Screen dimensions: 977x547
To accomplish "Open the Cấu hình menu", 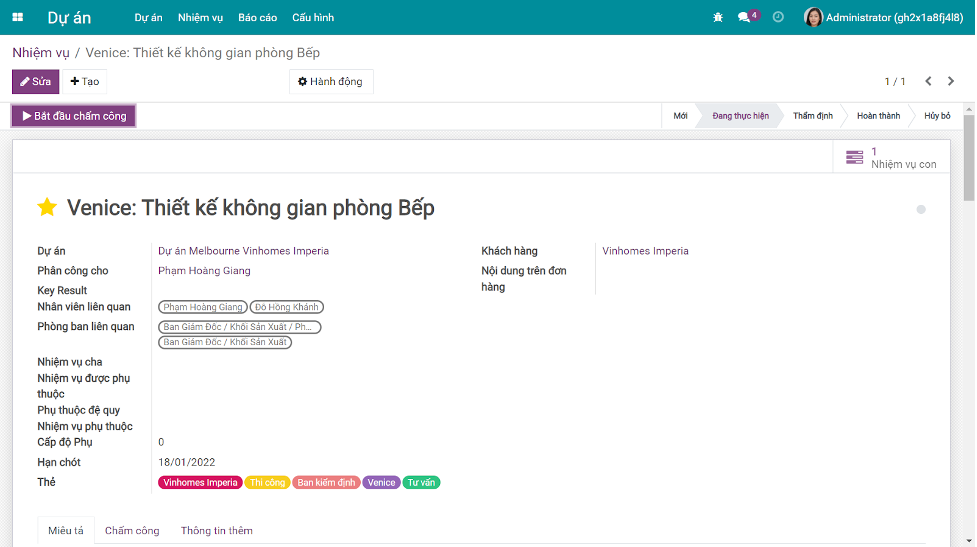I will 313,17.
